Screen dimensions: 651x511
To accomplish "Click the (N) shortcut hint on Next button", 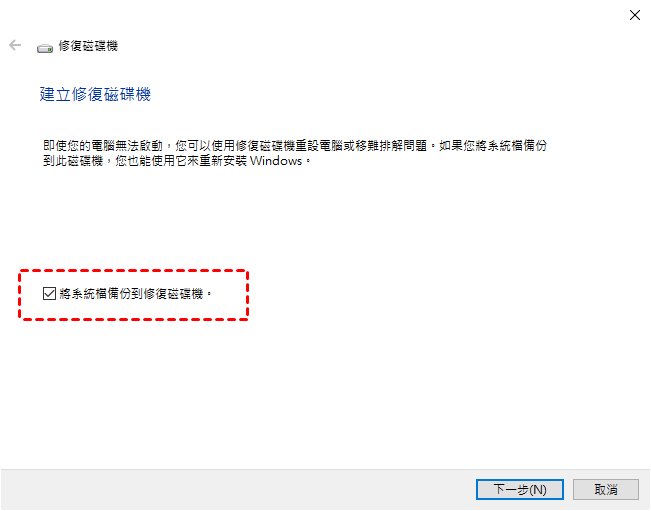I will click(x=538, y=490).
